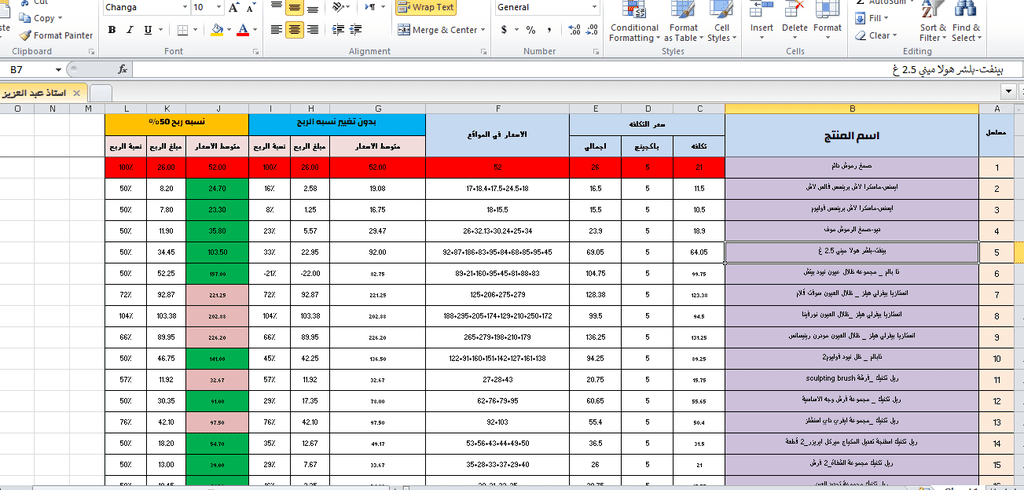
Task: Apply yellow fill color bucket
Action: pos(217,30)
